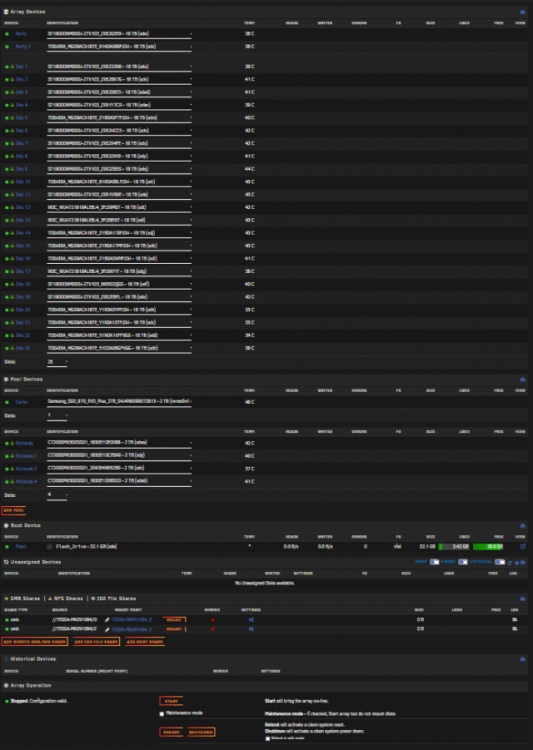Click the checkbox beside Flash_Drive identification
The height and width of the screenshot is (750, 533).
(49, 547)
